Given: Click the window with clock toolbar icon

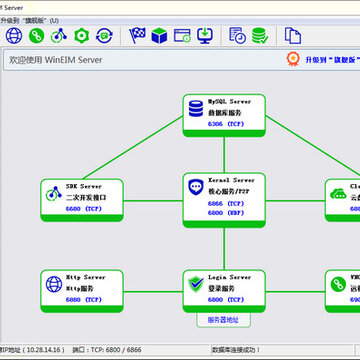Looking at the screenshot, I should point(182,36).
